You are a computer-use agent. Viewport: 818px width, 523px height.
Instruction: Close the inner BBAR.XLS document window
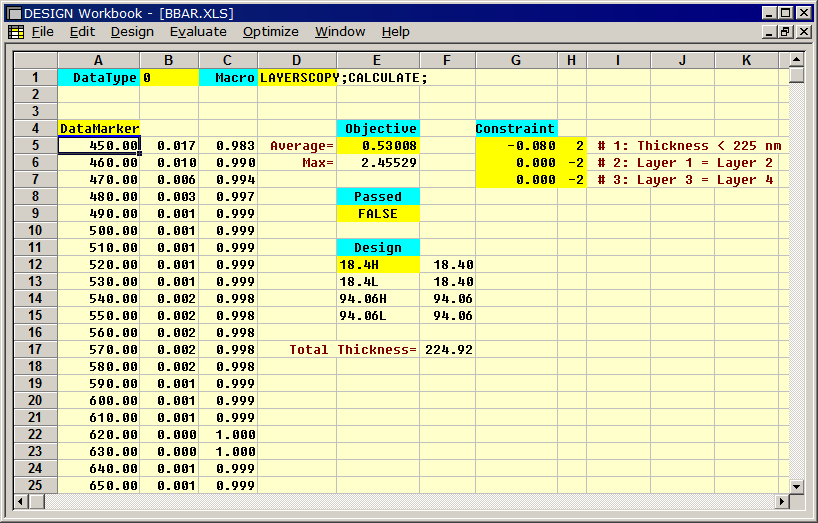(804, 32)
